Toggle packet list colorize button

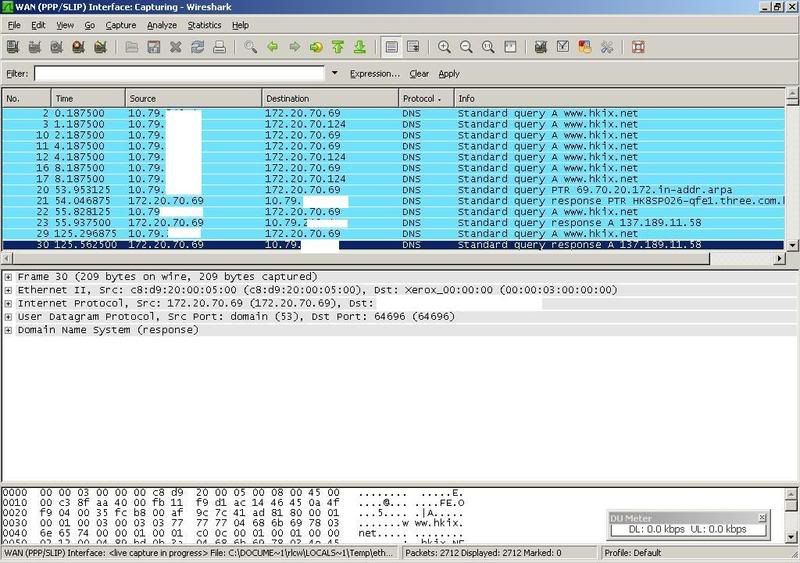pyautogui.click(x=391, y=47)
